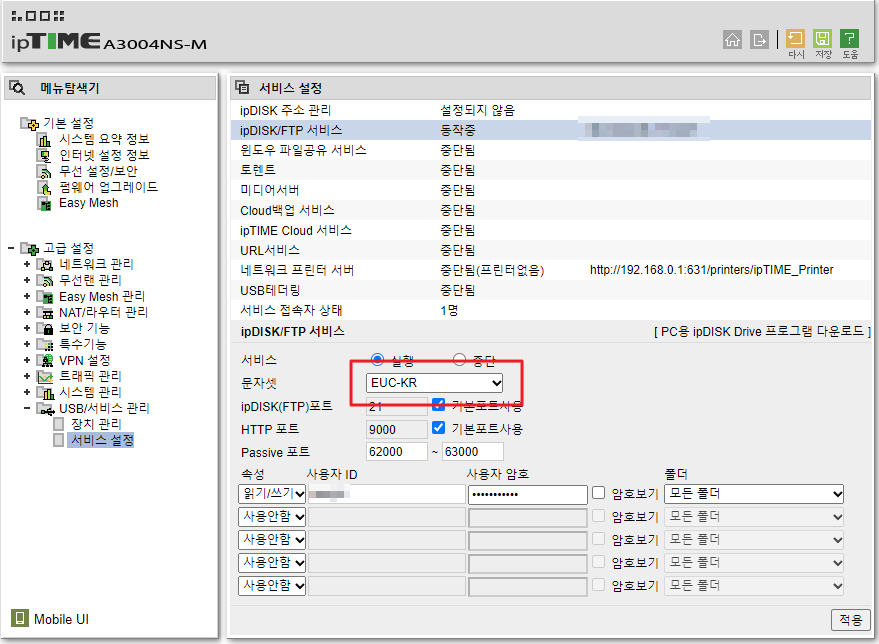This screenshot has height=644, width=879.
Task: Open 시스템 요약 정보 menu item
Action: tap(104, 139)
